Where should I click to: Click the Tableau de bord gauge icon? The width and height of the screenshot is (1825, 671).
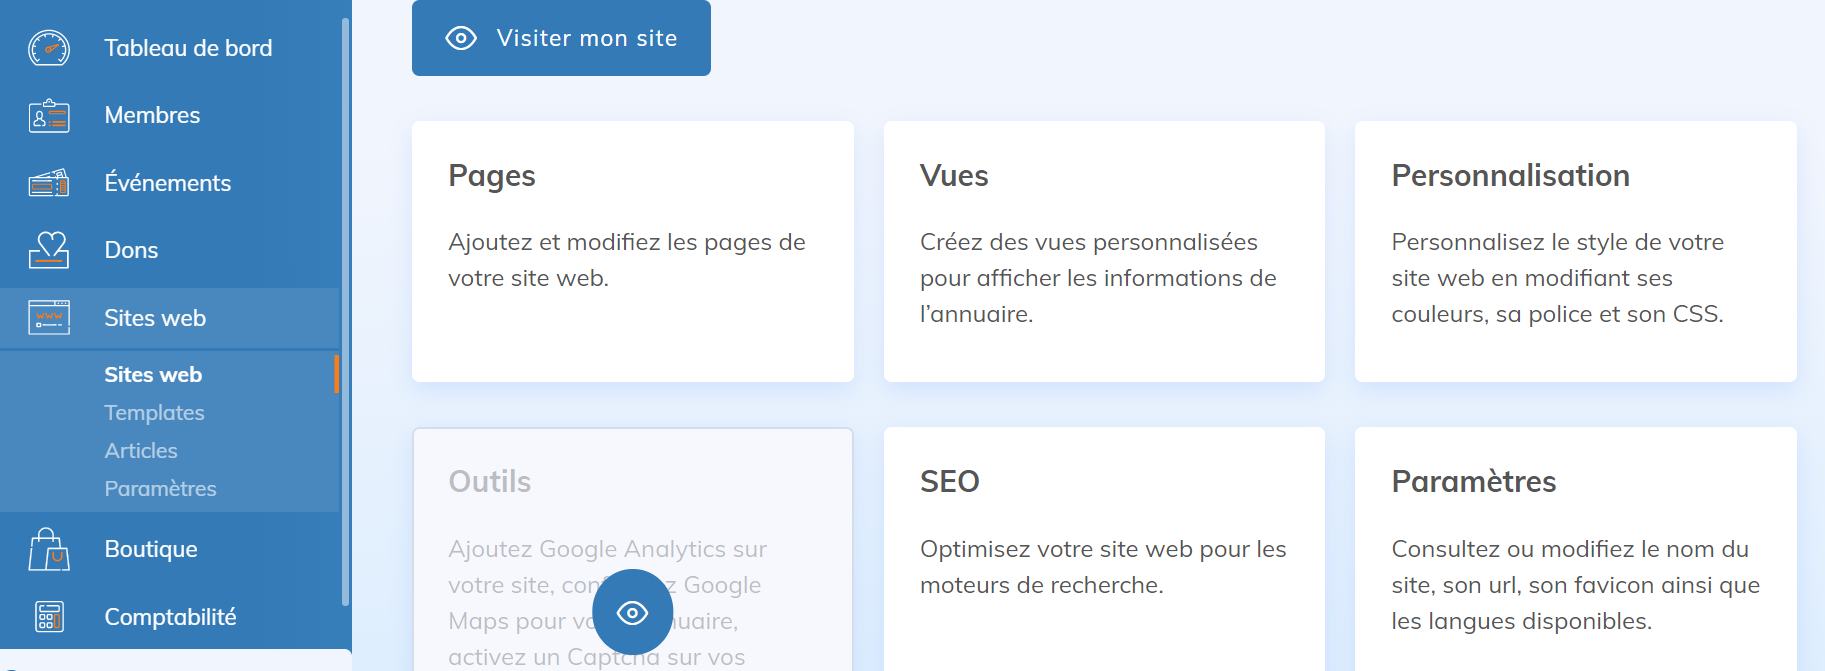coord(49,48)
